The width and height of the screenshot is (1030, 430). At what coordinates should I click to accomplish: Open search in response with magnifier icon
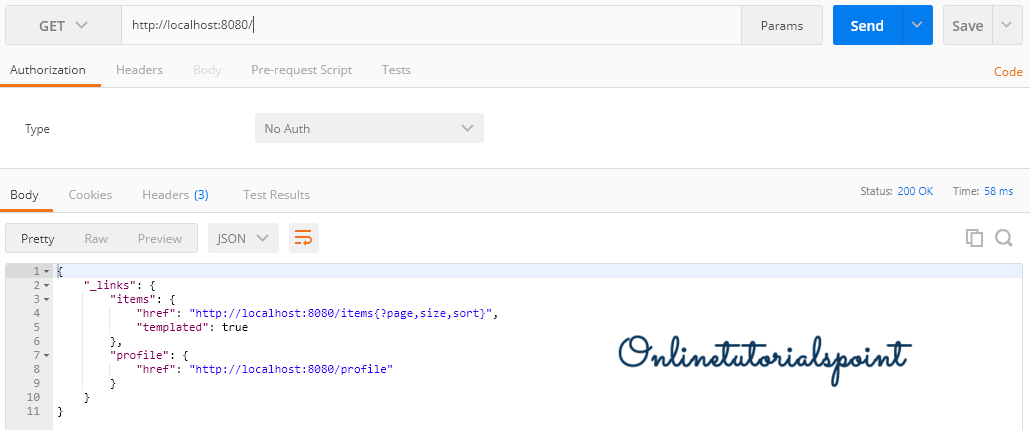point(1004,238)
